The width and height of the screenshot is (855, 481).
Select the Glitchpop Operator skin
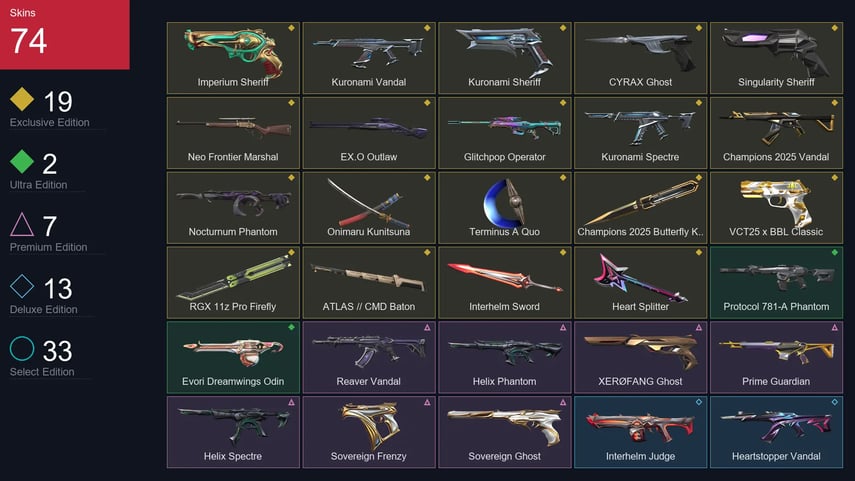pos(504,133)
